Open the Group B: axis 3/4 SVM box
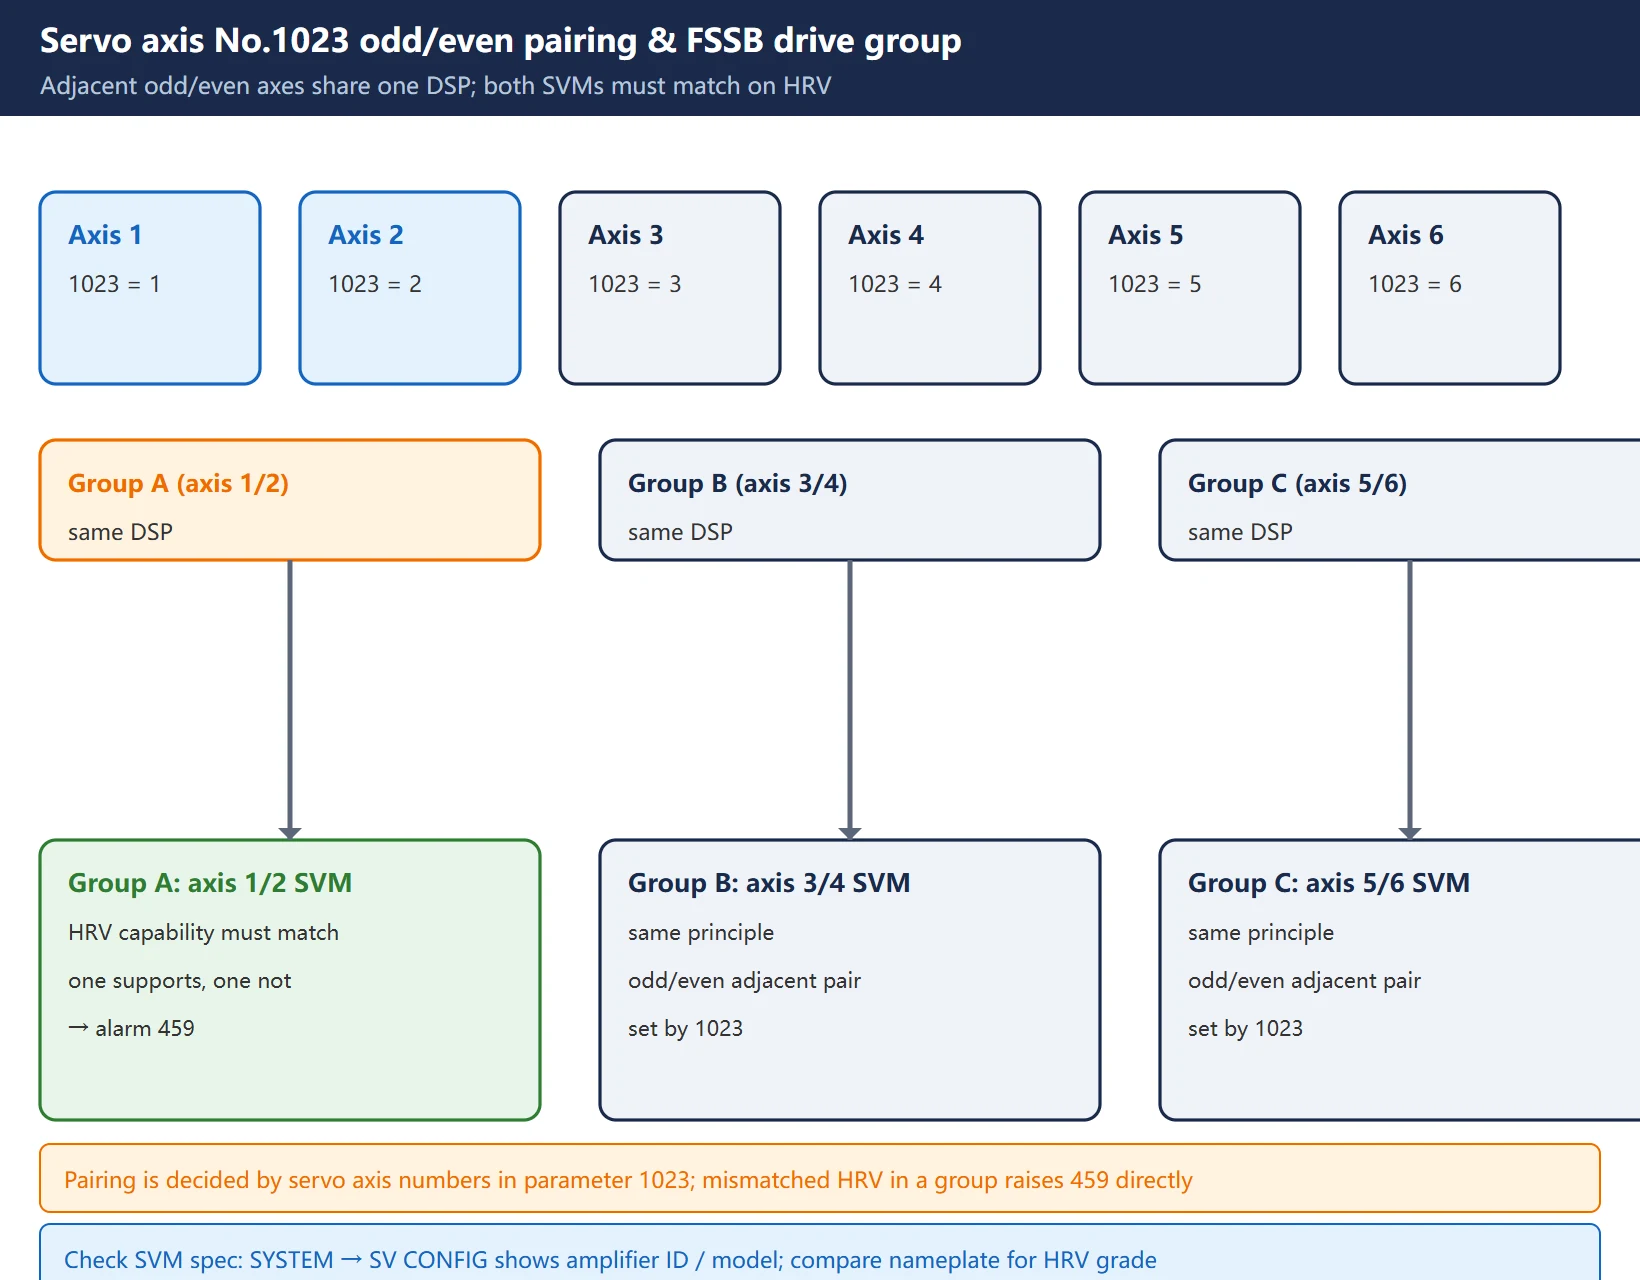This screenshot has height=1280, width=1640. [x=850, y=980]
